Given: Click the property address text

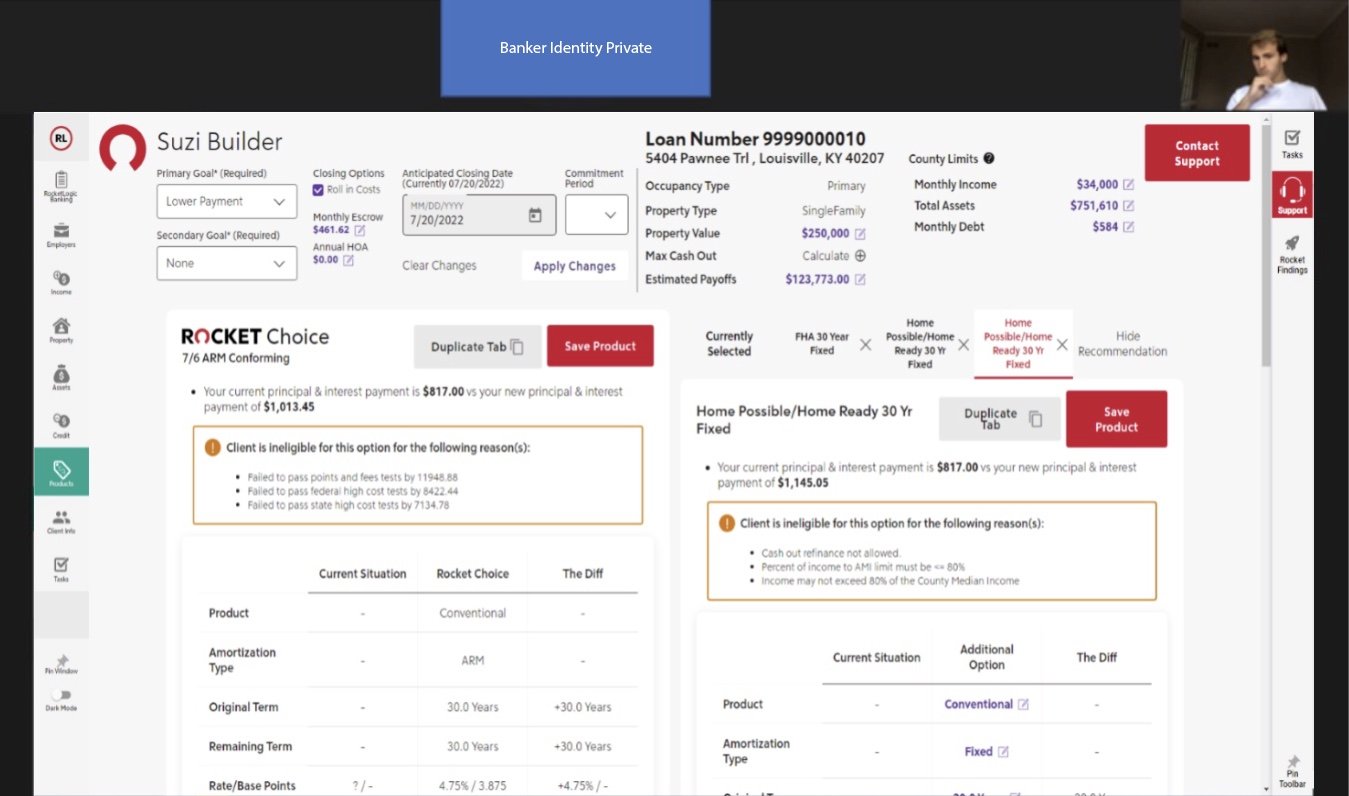Looking at the screenshot, I should click(765, 159).
